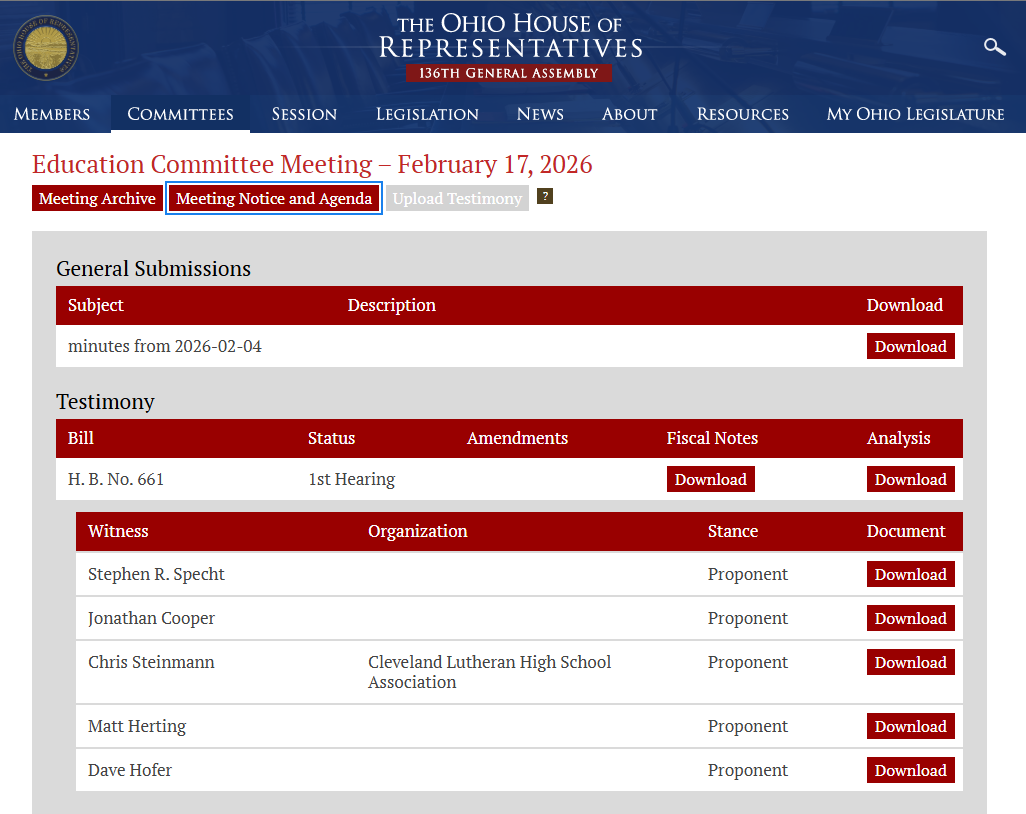The height and width of the screenshot is (814, 1026).
Task: Click the Meeting Archive button
Action: pyautogui.click(x=97, y=198)
